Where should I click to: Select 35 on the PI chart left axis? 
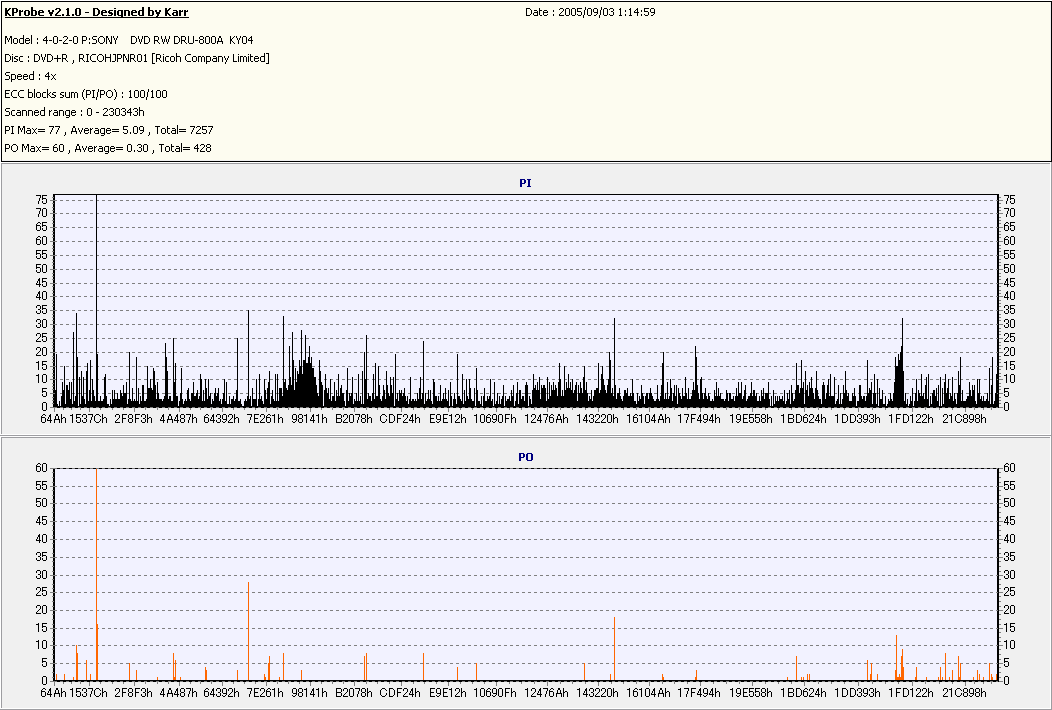(x=42, y=310)
